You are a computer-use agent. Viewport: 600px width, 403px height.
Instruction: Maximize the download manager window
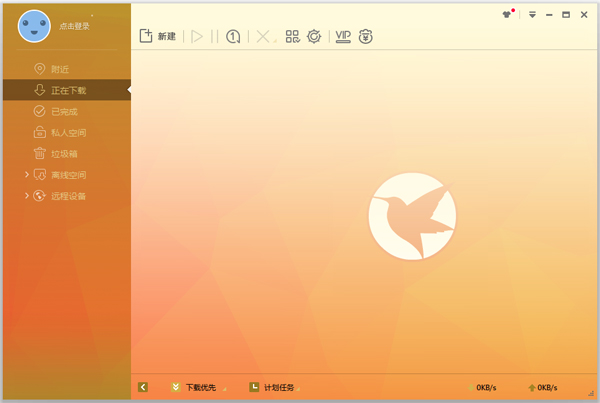[566, 15]
